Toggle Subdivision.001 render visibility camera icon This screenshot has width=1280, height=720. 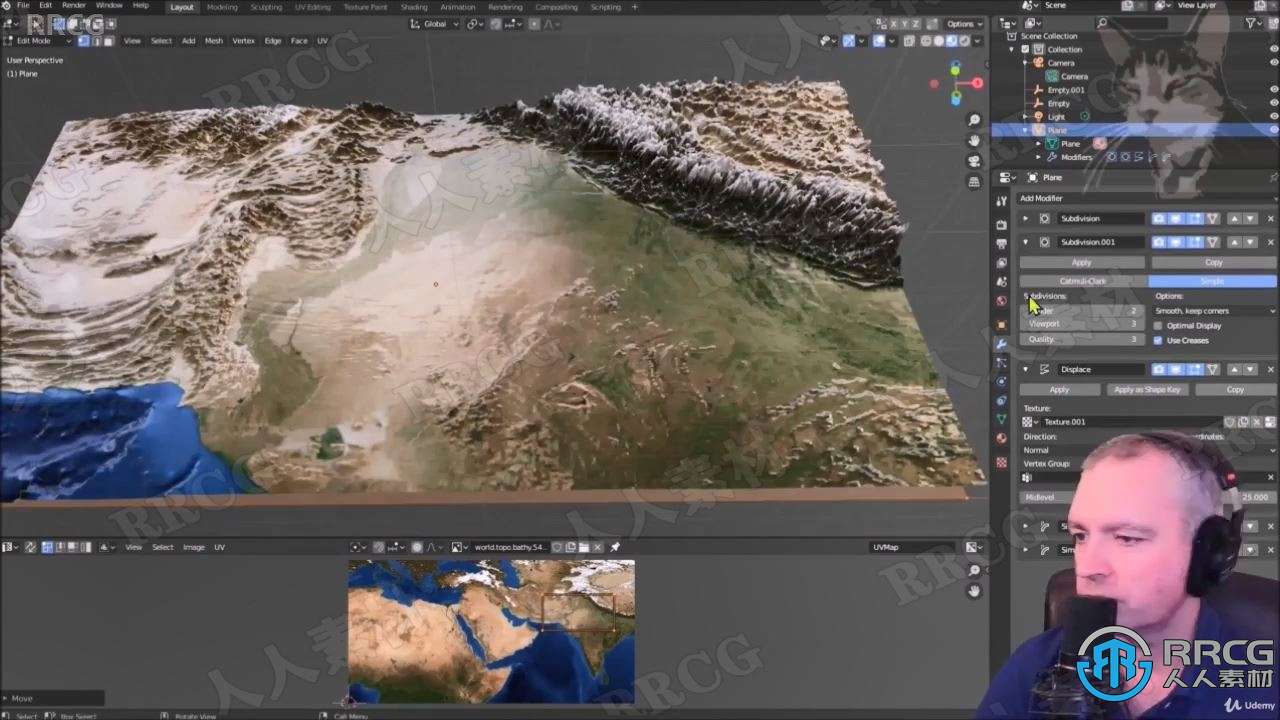pos(1159,242)
